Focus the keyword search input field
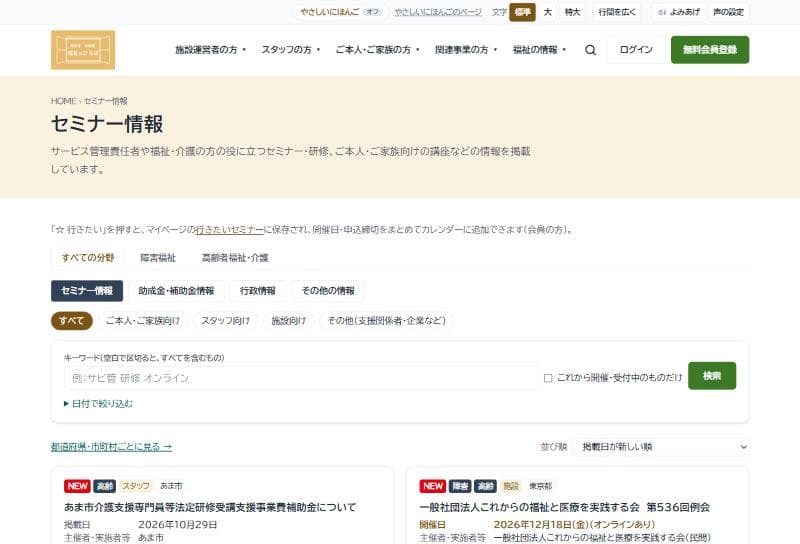800x544 pixels. (x=301, y=378)
